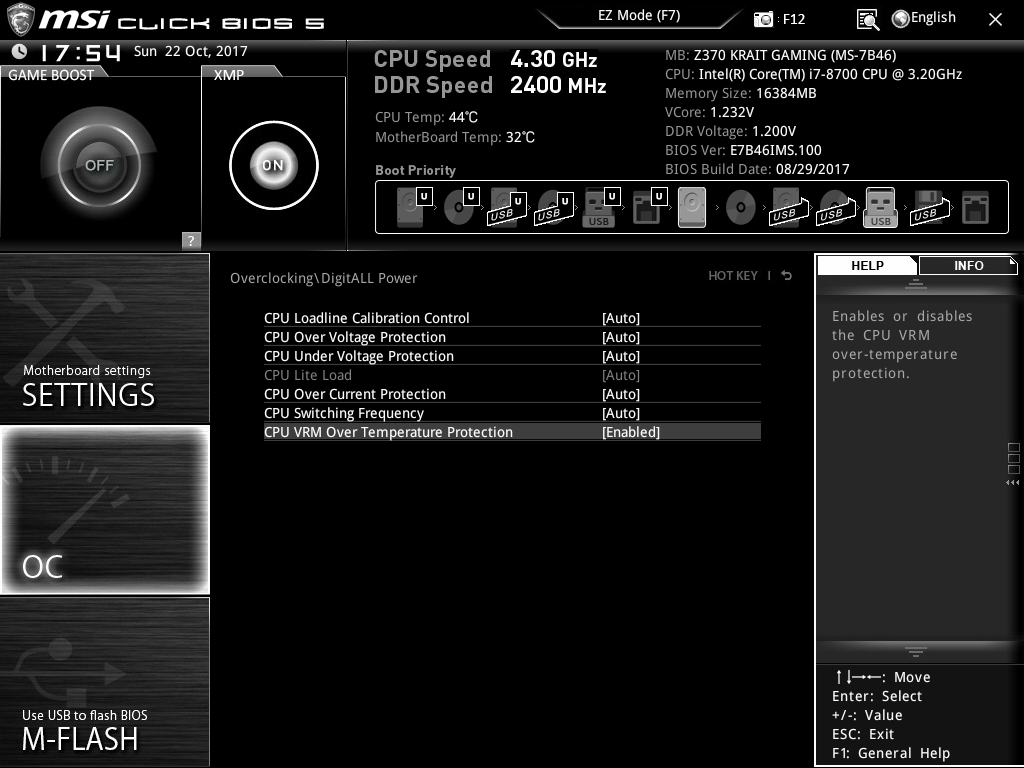Image resolution: width=1024 pixels, height=768 pixels.
Task: Change language from English
Action: coord(933,18)
